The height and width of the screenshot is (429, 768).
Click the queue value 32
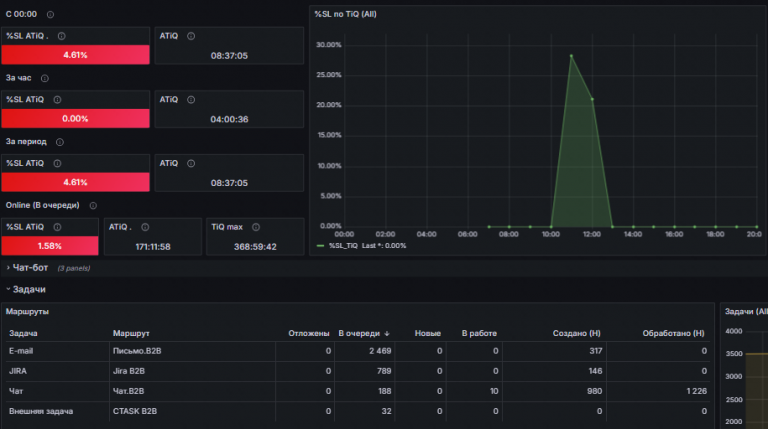[386, 411]
